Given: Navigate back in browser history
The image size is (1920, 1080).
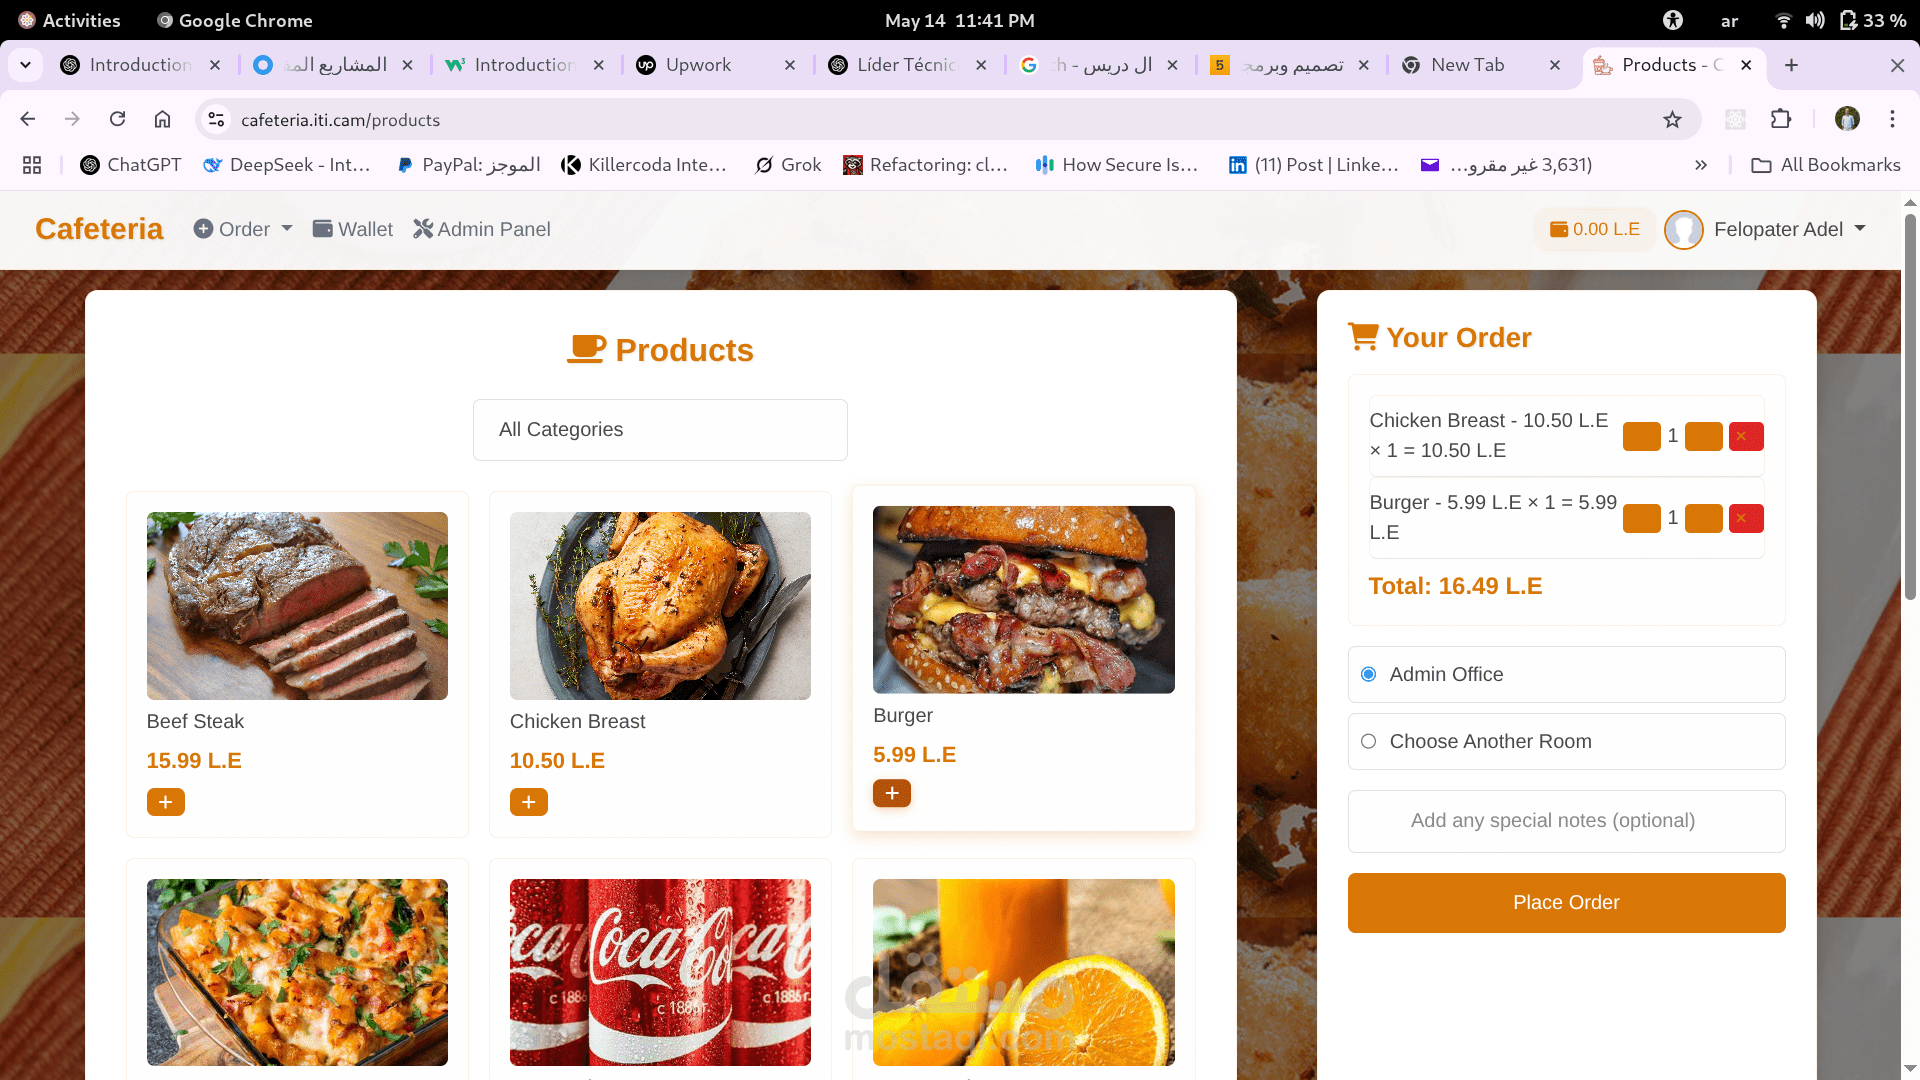Looking at the screenshot, I should click(27, 120).
